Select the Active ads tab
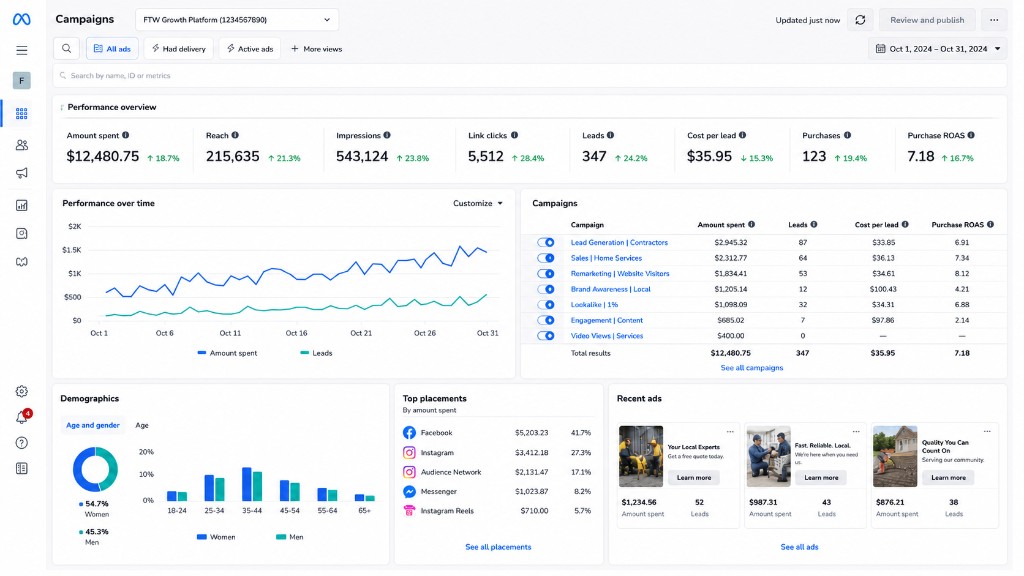 click(250, 49)
